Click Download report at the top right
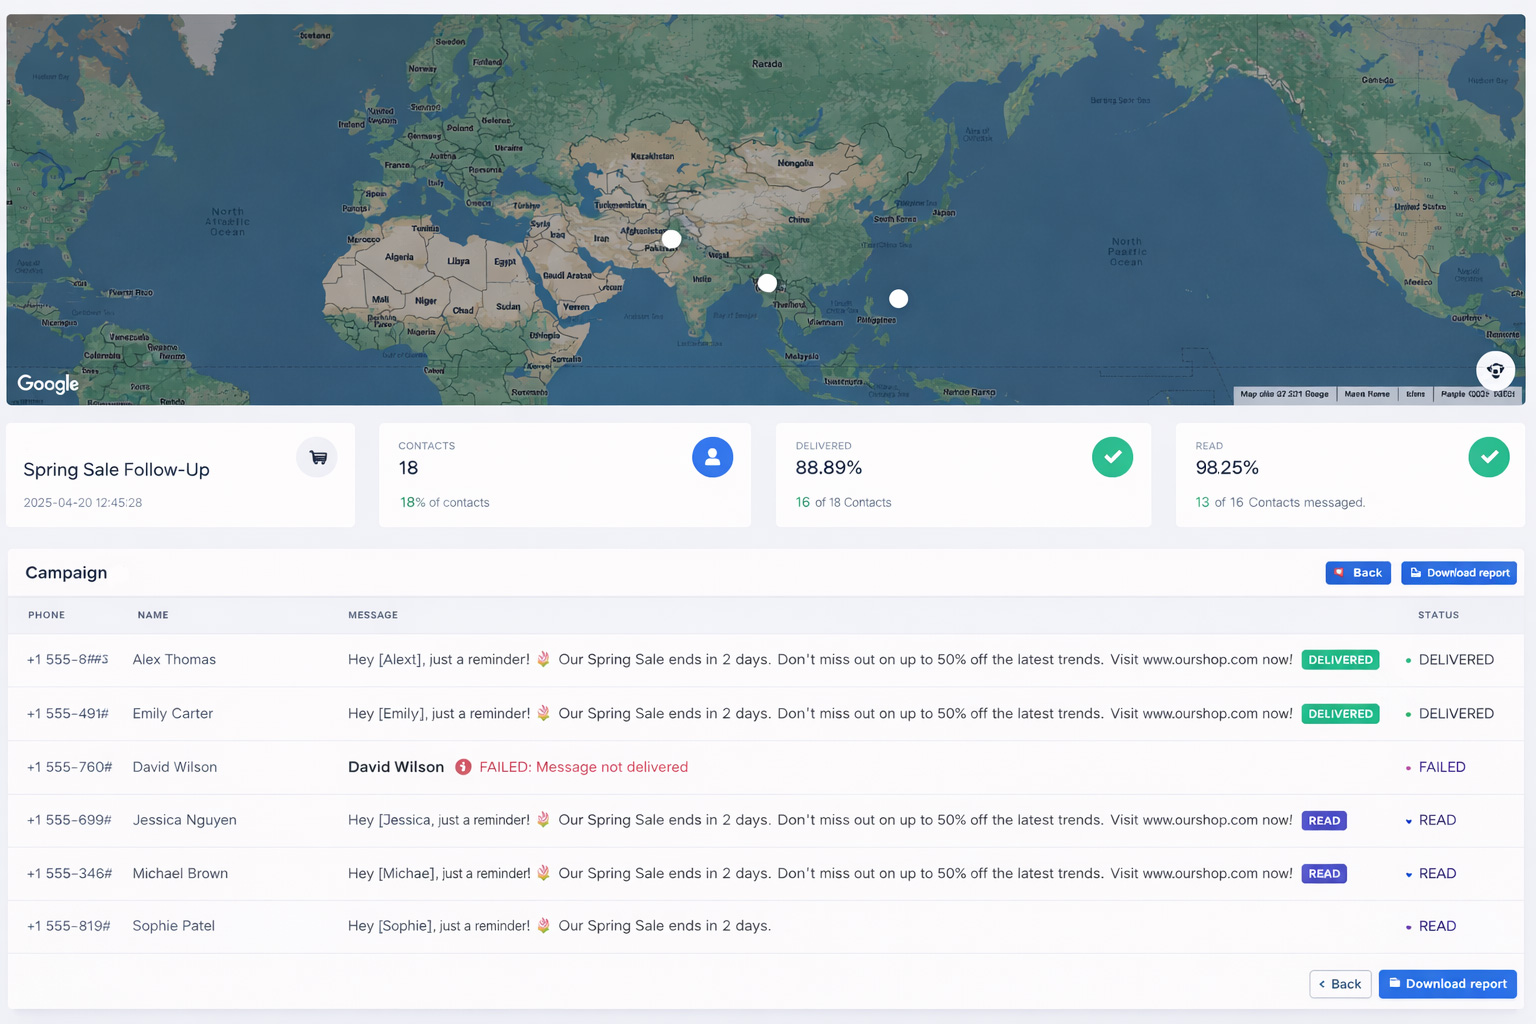The width and height of the screenshot is (1536, 1024). 1458,572
